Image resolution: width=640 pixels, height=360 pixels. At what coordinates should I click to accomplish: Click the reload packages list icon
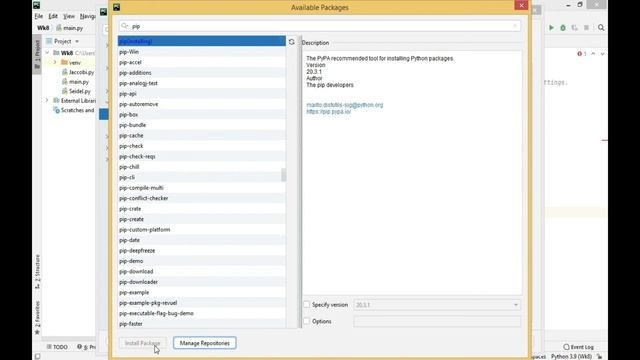pos(291,42)
